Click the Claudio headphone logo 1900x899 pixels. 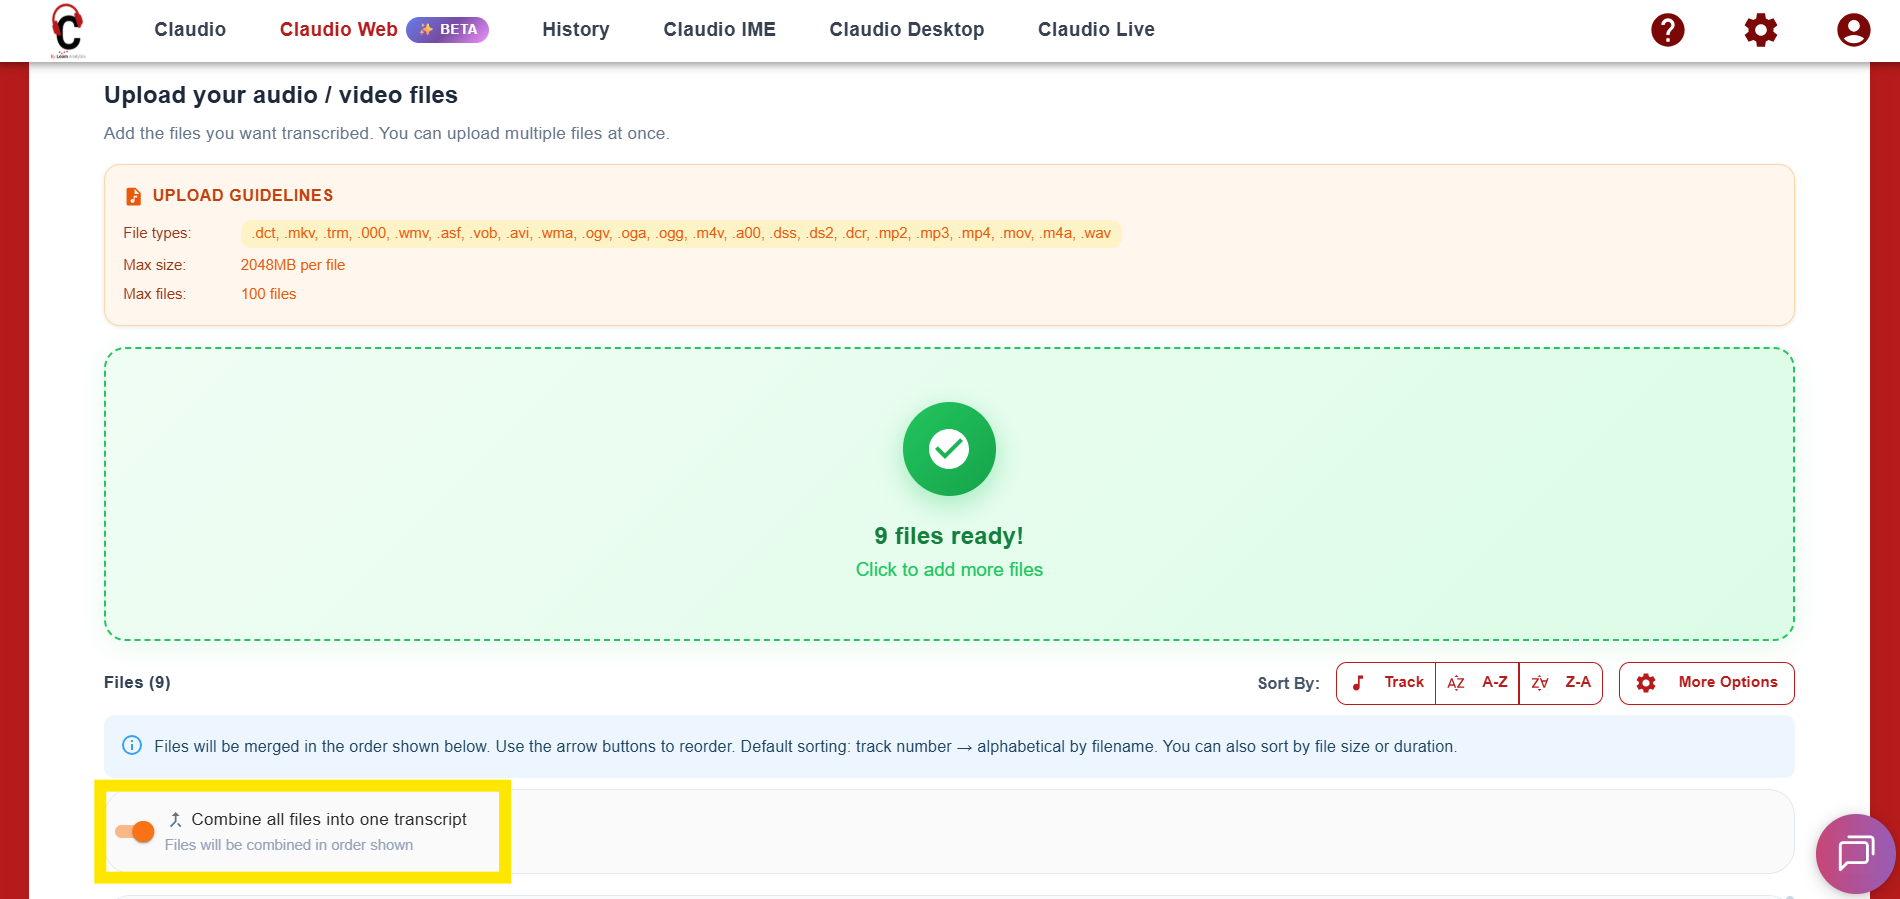[67, 29]
